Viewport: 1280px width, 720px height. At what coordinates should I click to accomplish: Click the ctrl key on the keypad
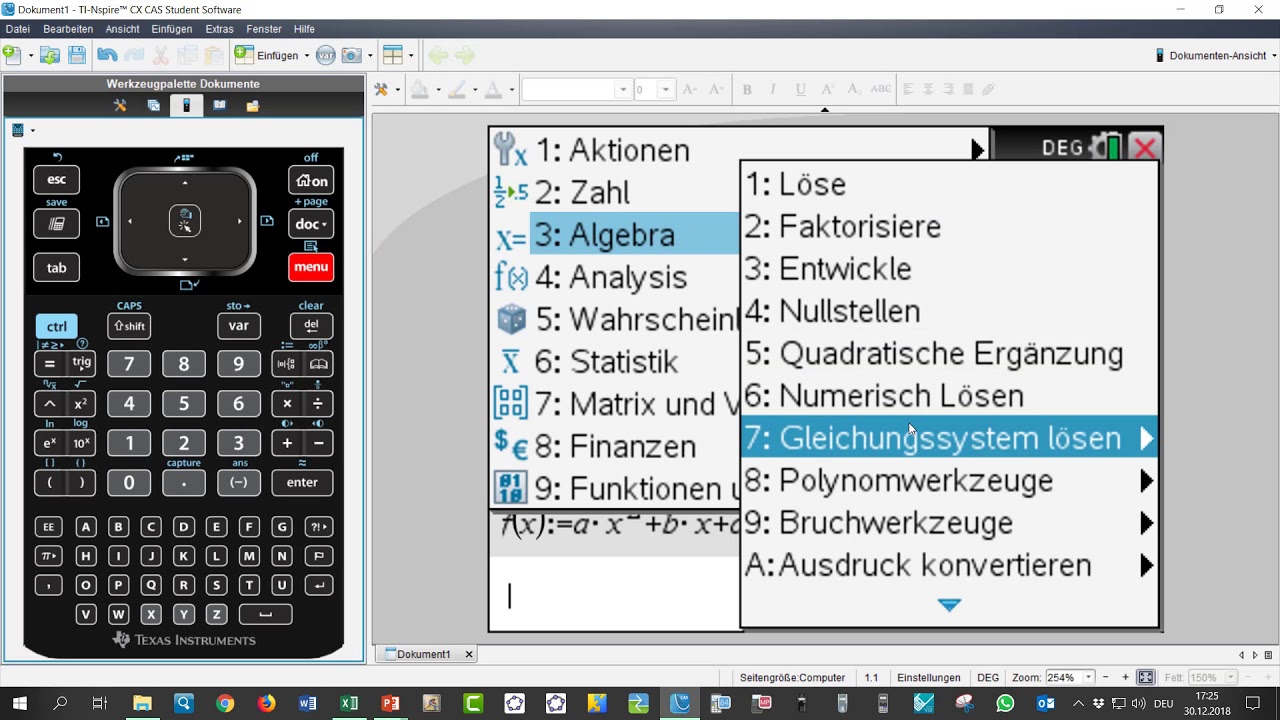[x=56, y=326]
